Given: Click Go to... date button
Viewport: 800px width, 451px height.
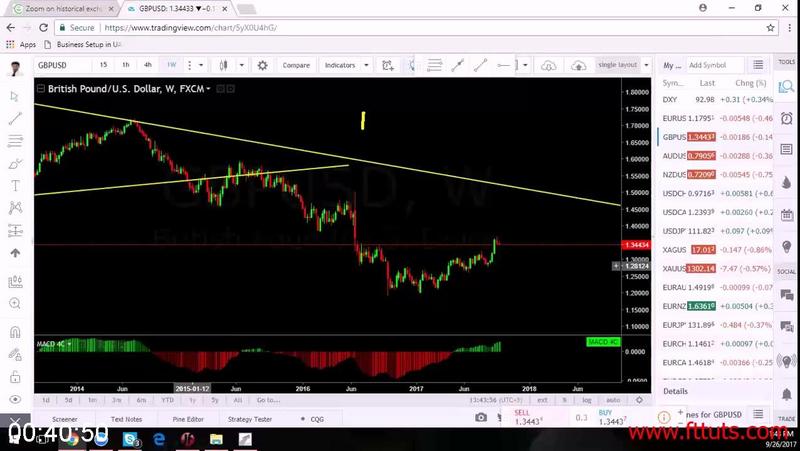Looking at the screenshot, I should click(x=268, y=400).
